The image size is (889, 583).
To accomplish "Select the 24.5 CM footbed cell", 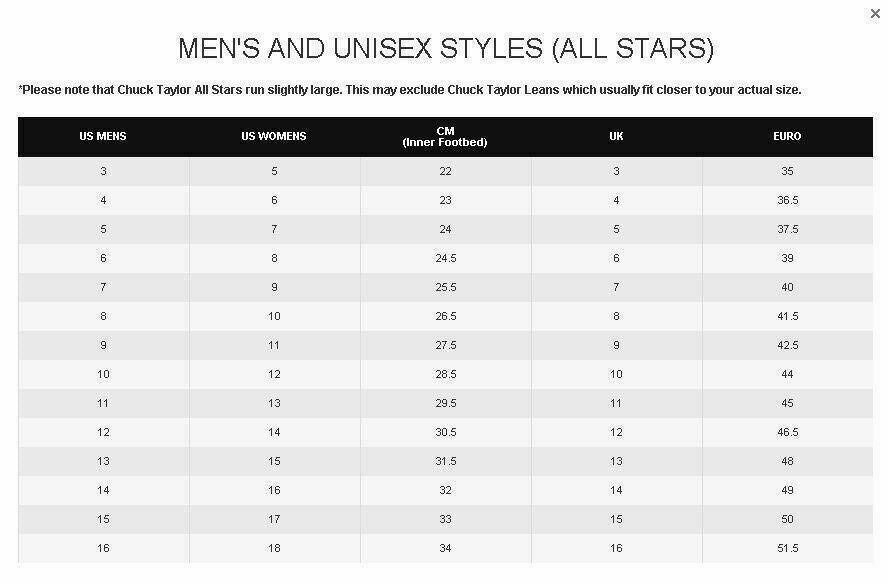I will [445, 258].
